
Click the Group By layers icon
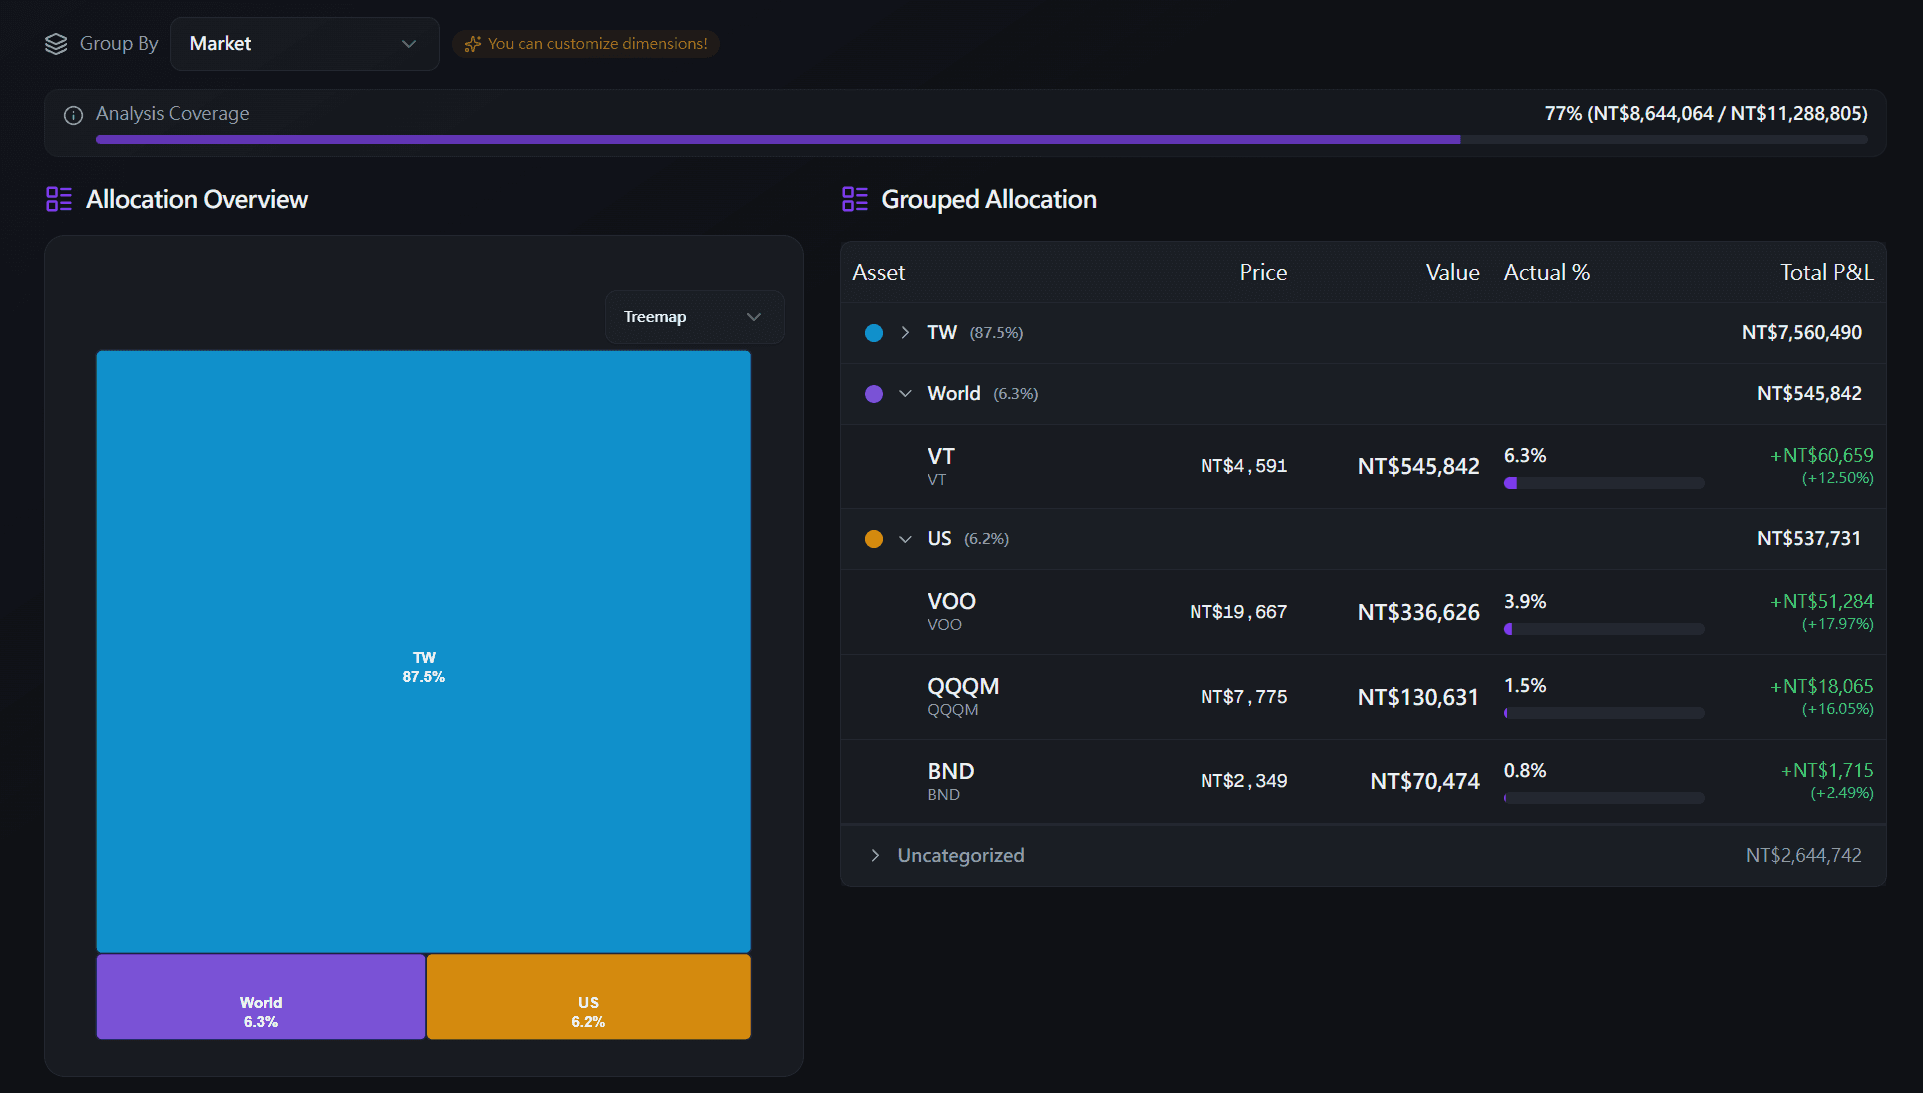tap(56, 44)
